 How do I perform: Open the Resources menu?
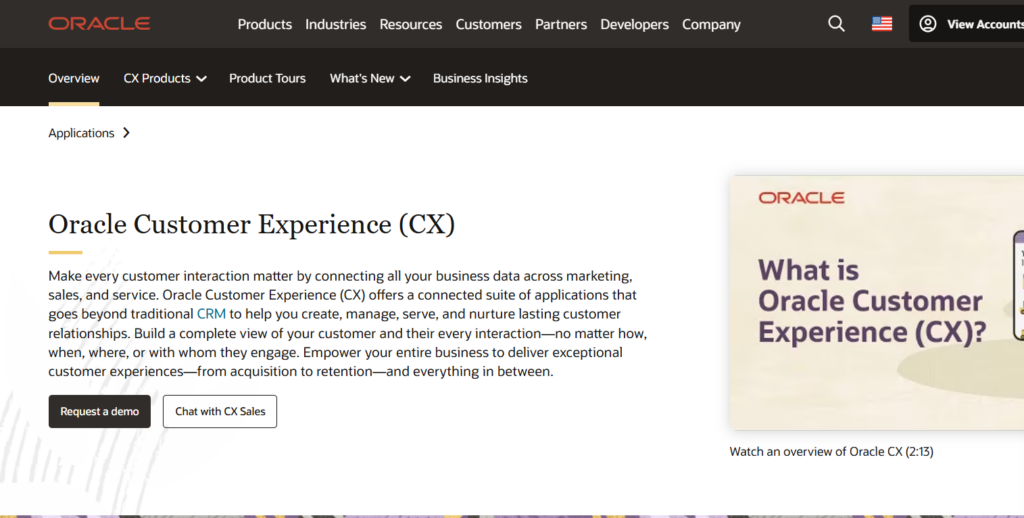tap(411, 24)
